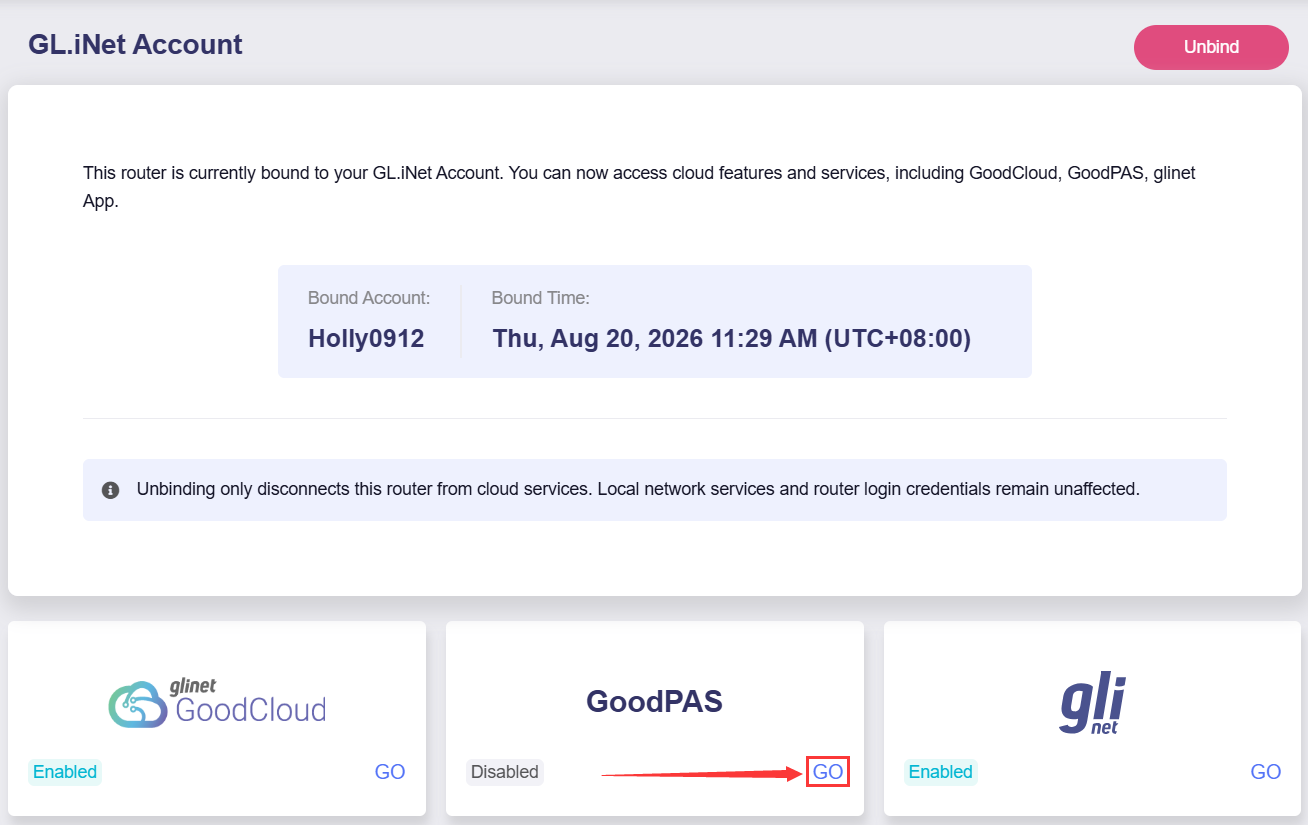This screenshot has height=825, width=1308.
Task: Click the GL.iNet Account page heading
Action: coord(136,45)
